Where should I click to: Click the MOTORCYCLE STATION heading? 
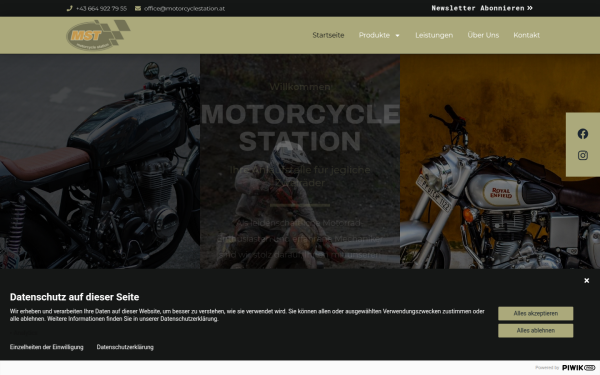tap(300, 127)
